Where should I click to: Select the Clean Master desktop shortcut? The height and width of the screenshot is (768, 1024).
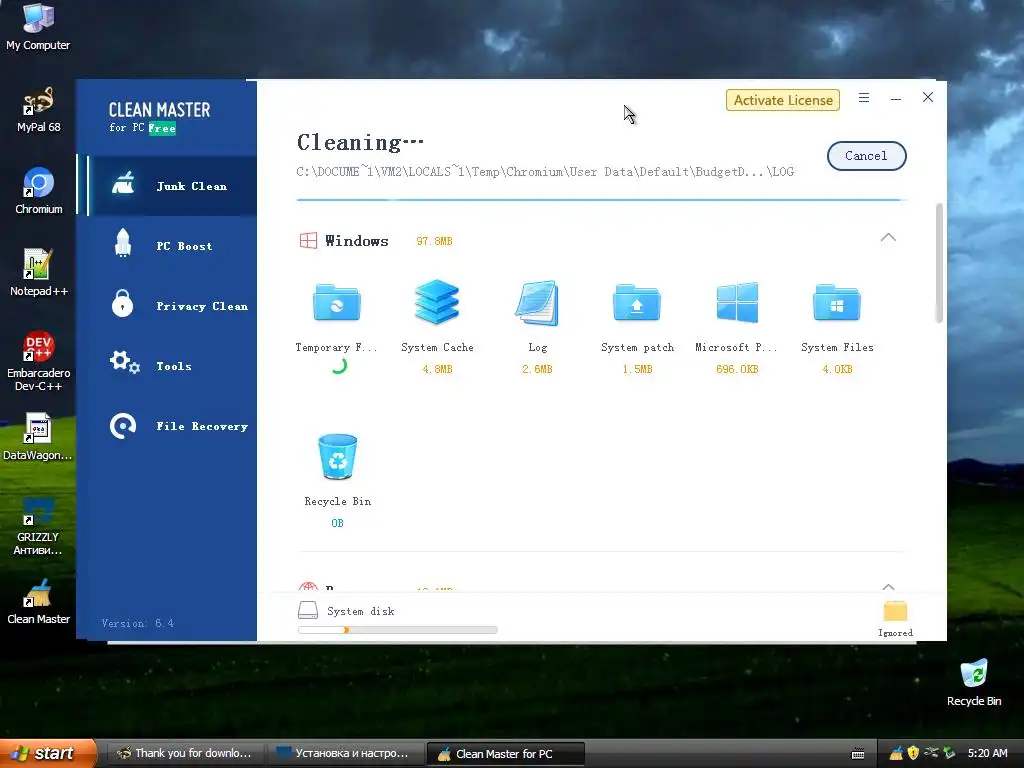point(38,601)
